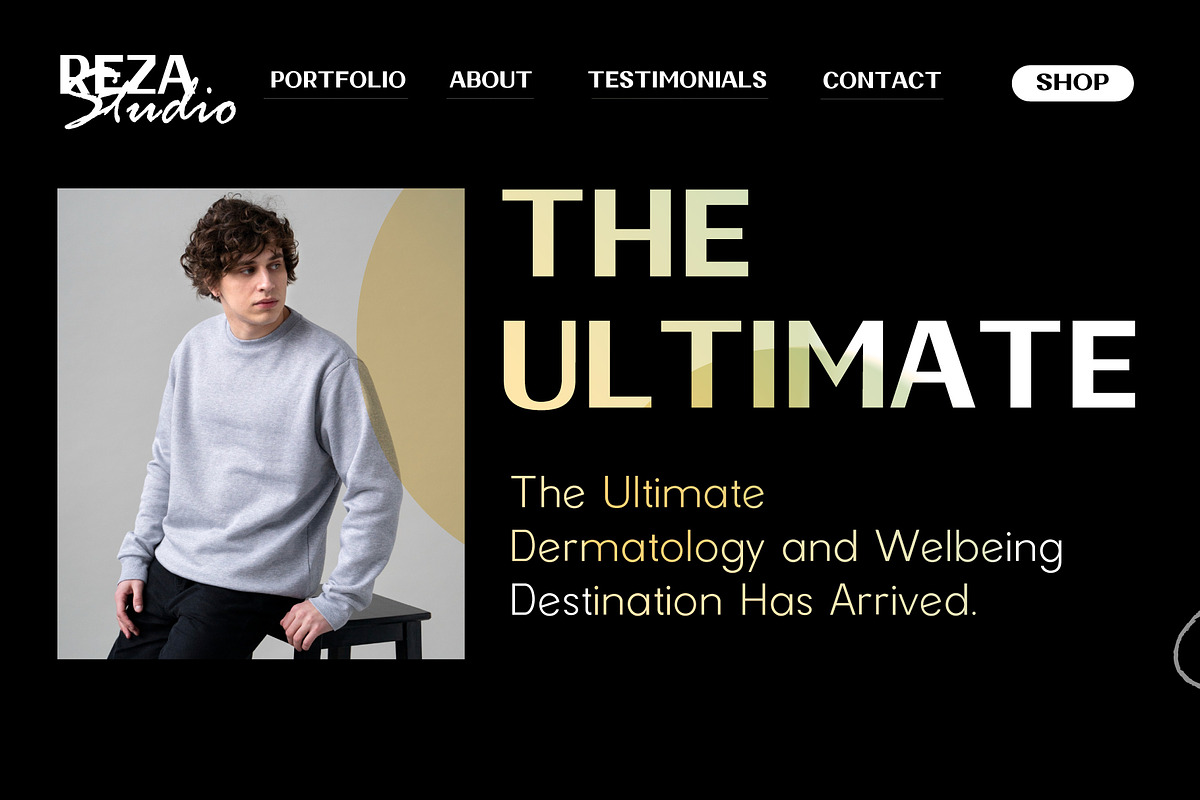
Task: Click the large "ULTIMATE" heading
Action: (819, 365)
